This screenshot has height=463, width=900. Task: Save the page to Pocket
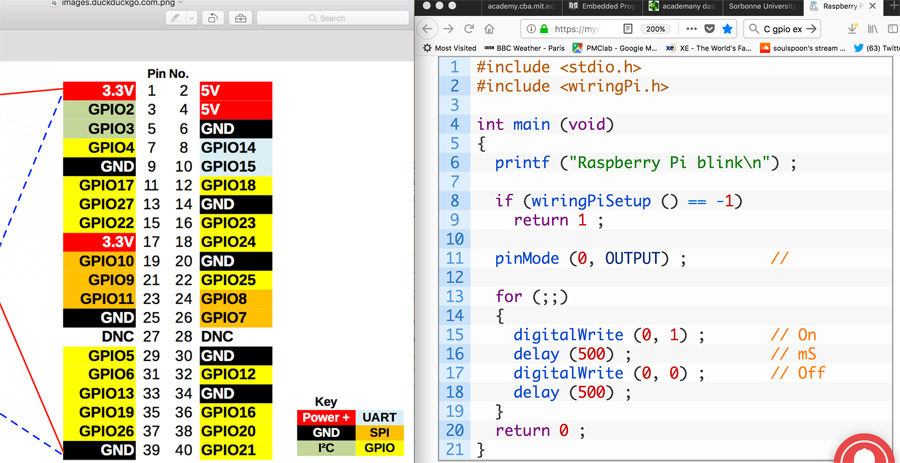[x=709, y=29]
